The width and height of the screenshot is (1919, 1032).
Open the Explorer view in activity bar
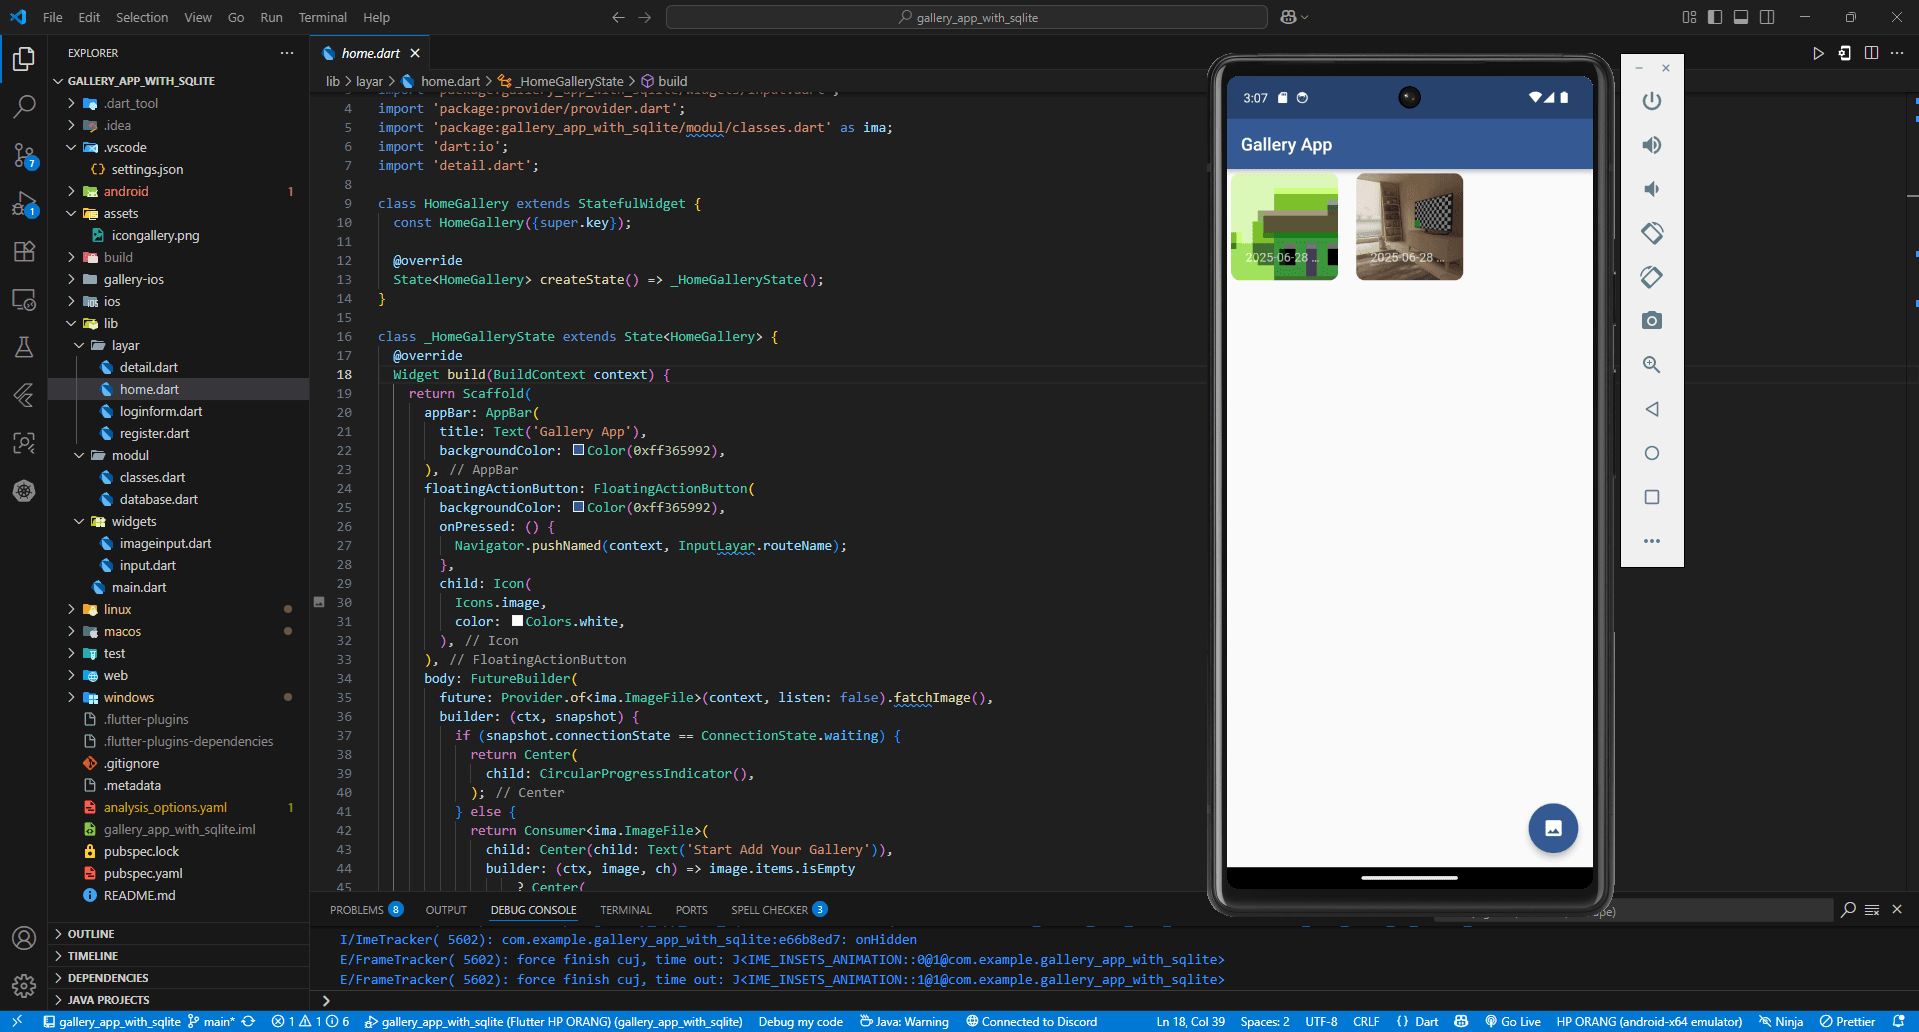24,59
